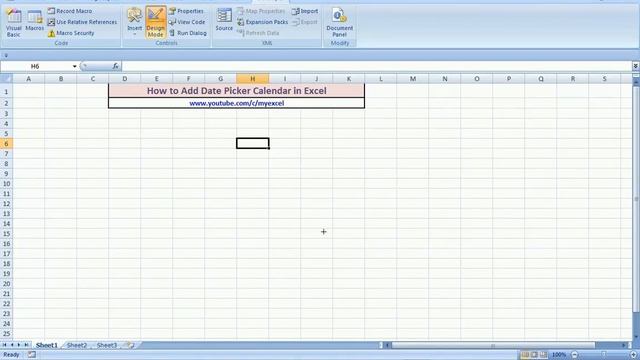Select column S header

(x=604, y=78)
